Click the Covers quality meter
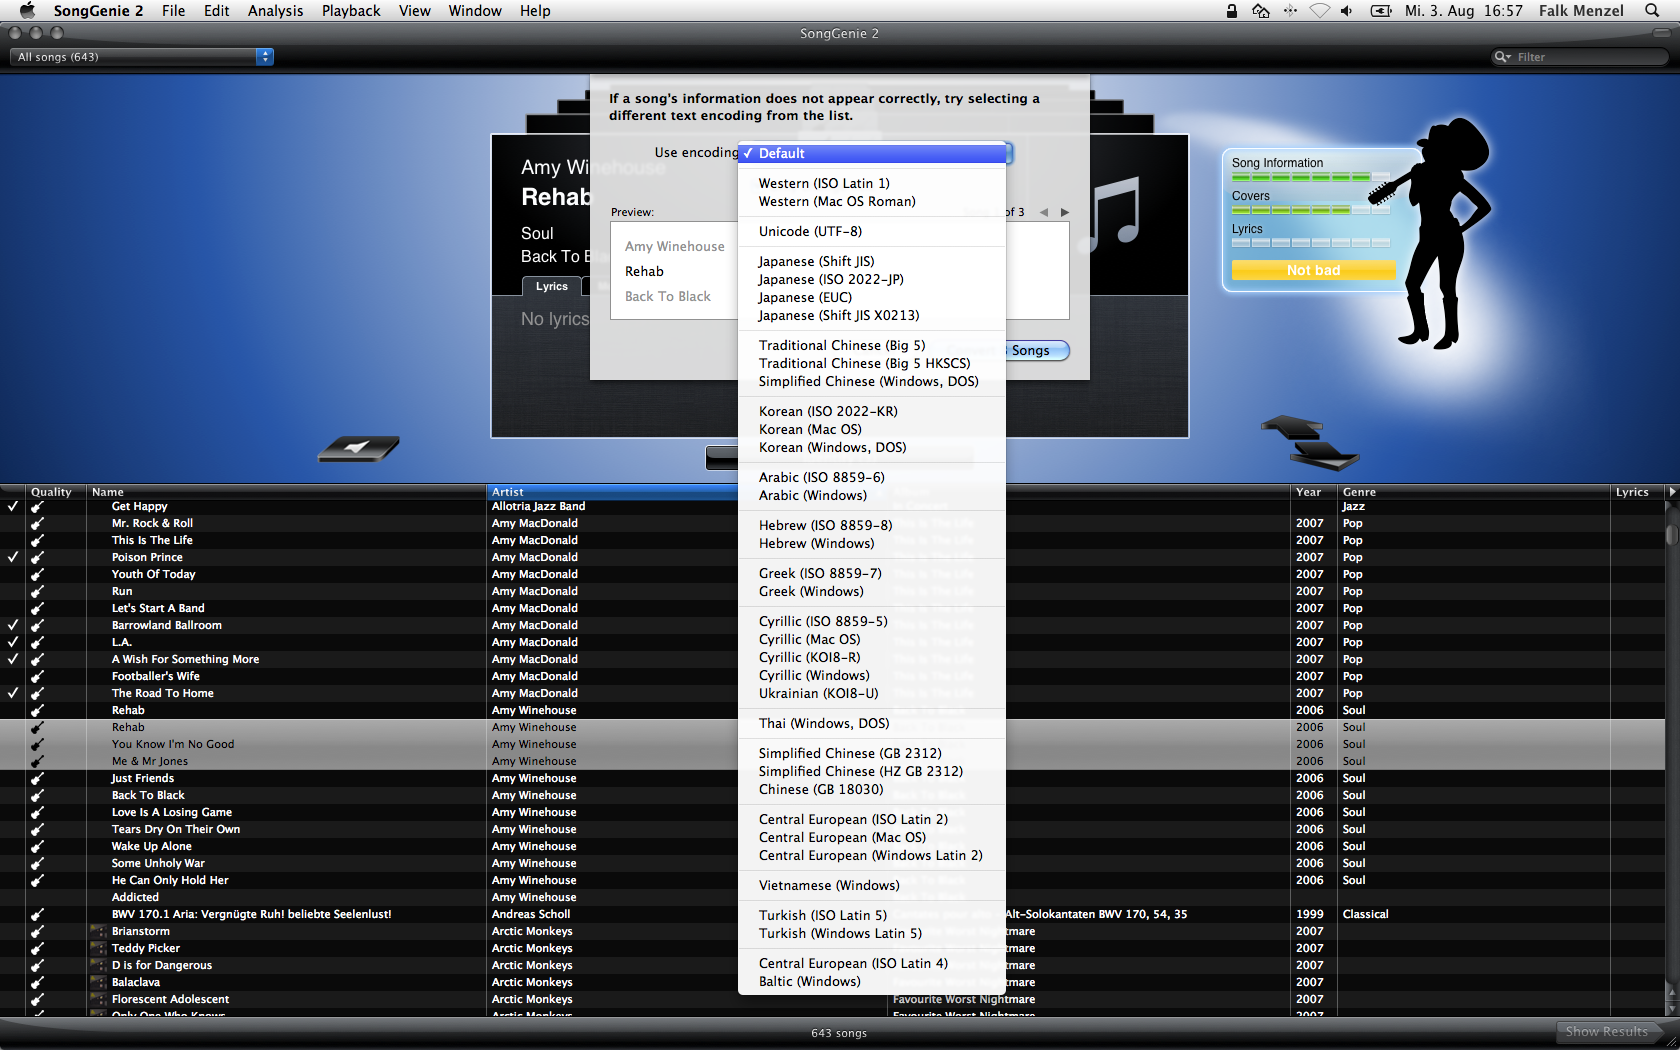Viewport: 1680px width, 1050px height. point(1311,210)
